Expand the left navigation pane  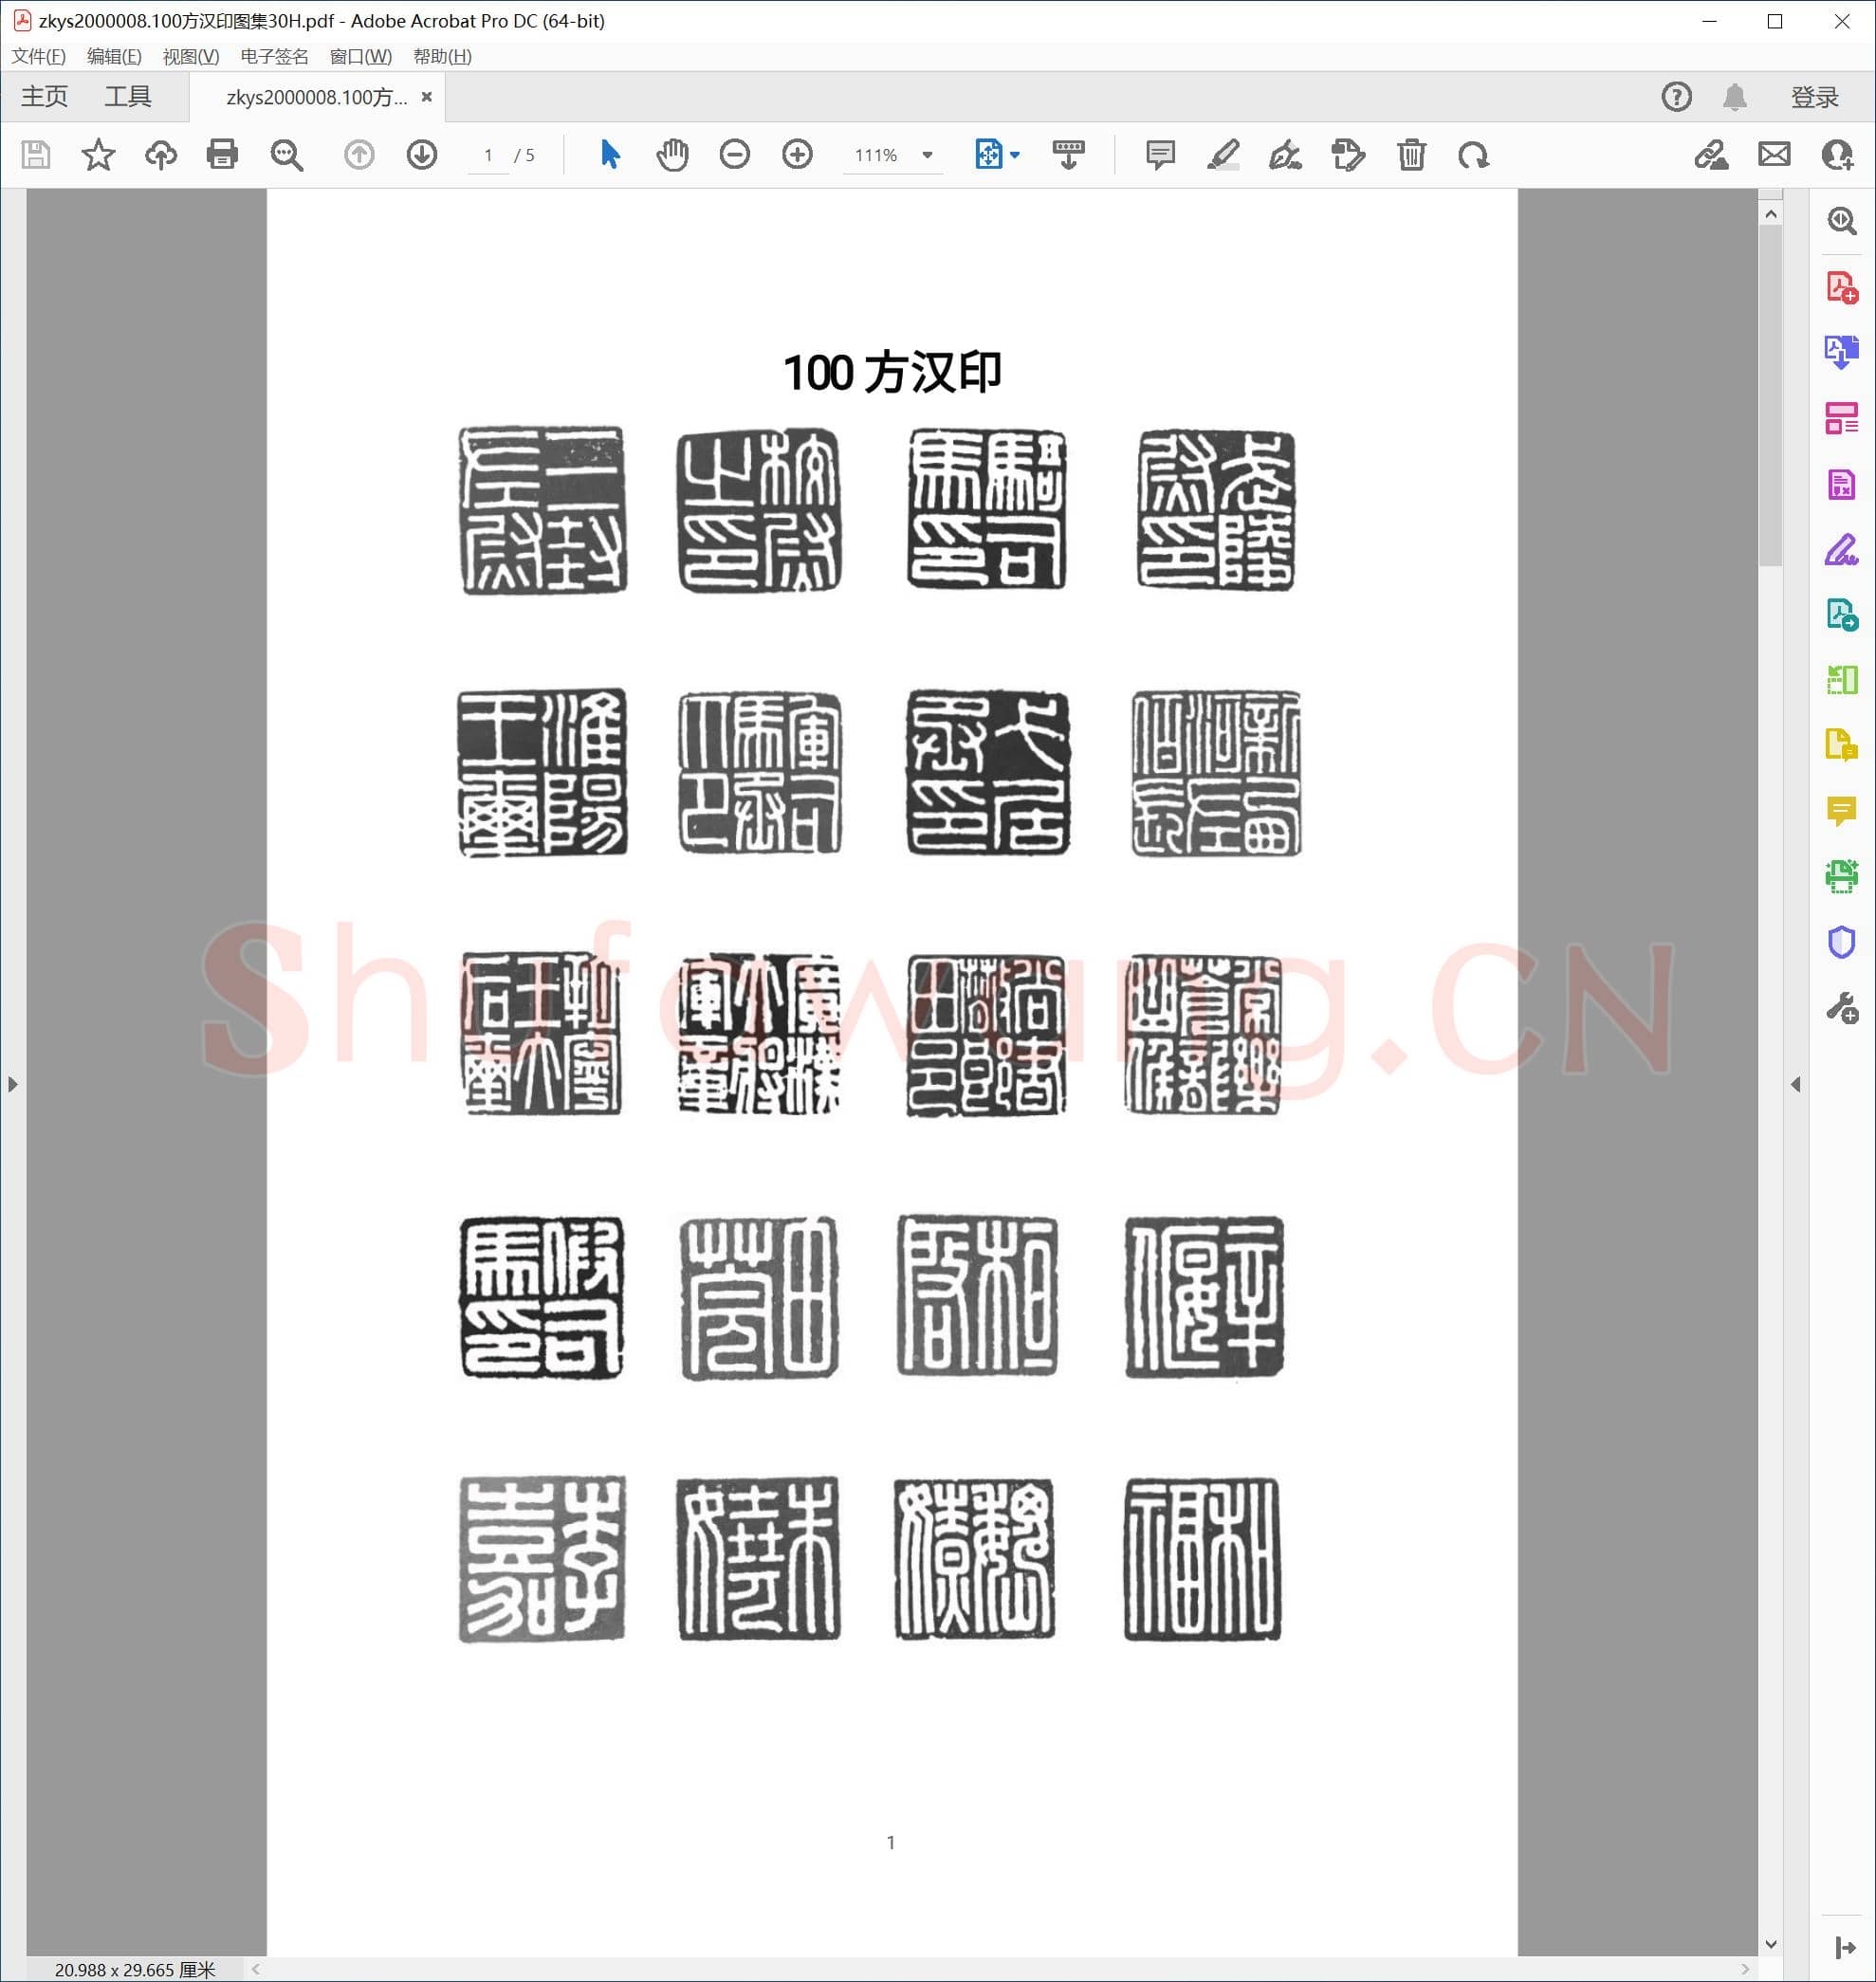[x=12, y=1084]
